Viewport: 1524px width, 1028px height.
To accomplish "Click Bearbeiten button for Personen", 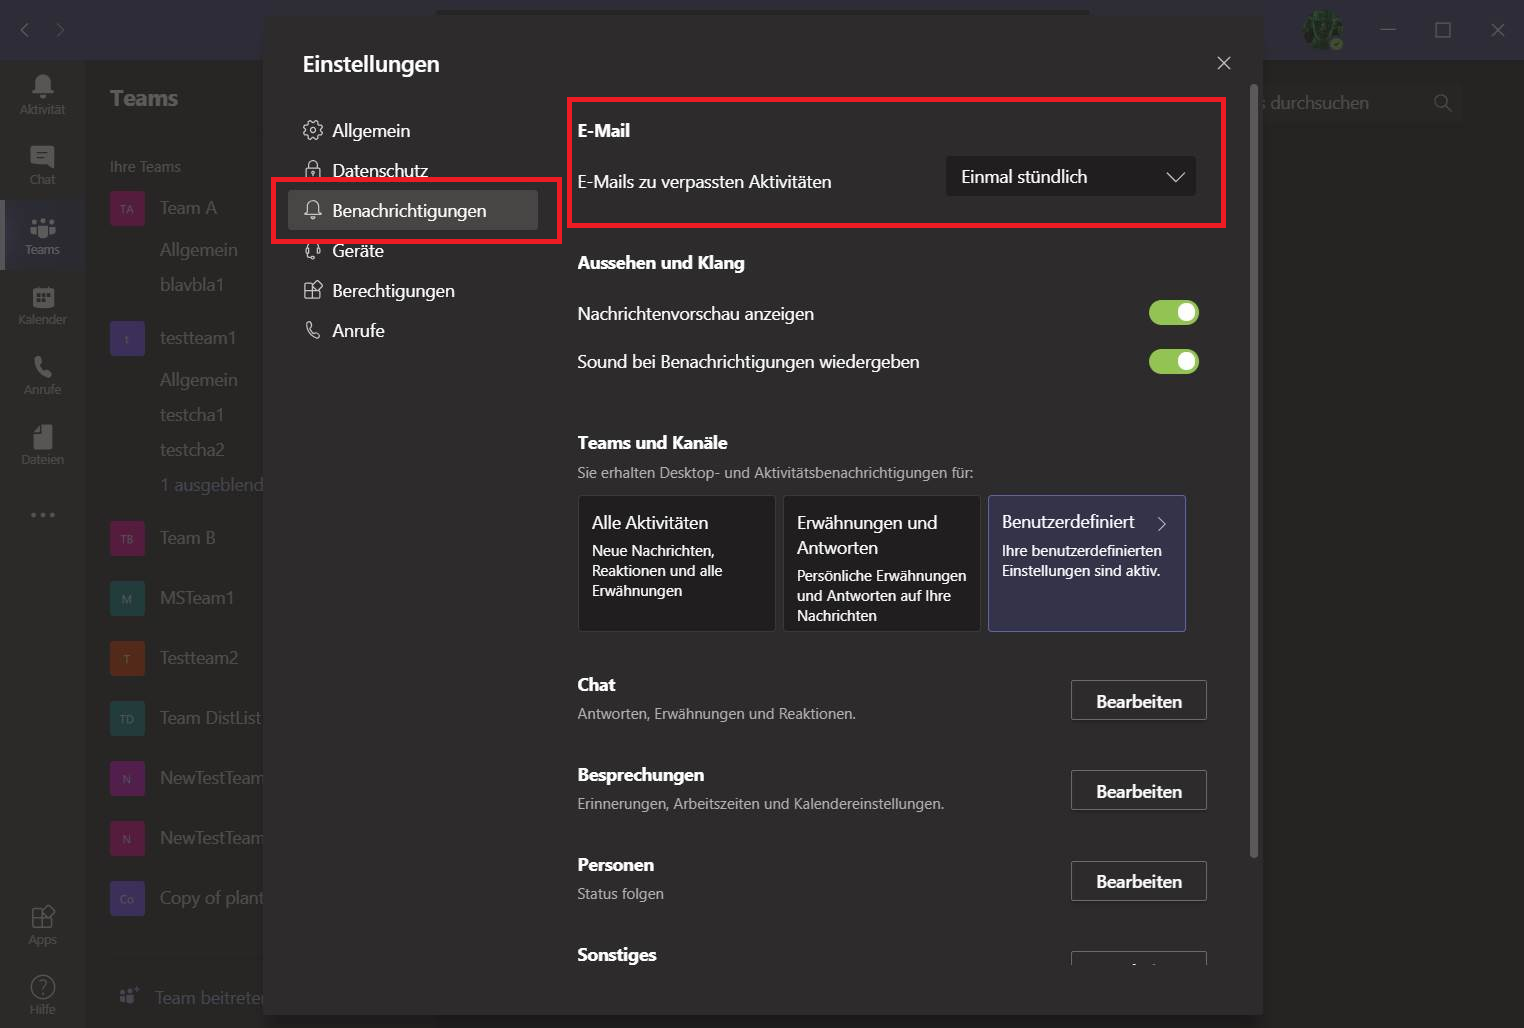I will tap(1138, 881).
